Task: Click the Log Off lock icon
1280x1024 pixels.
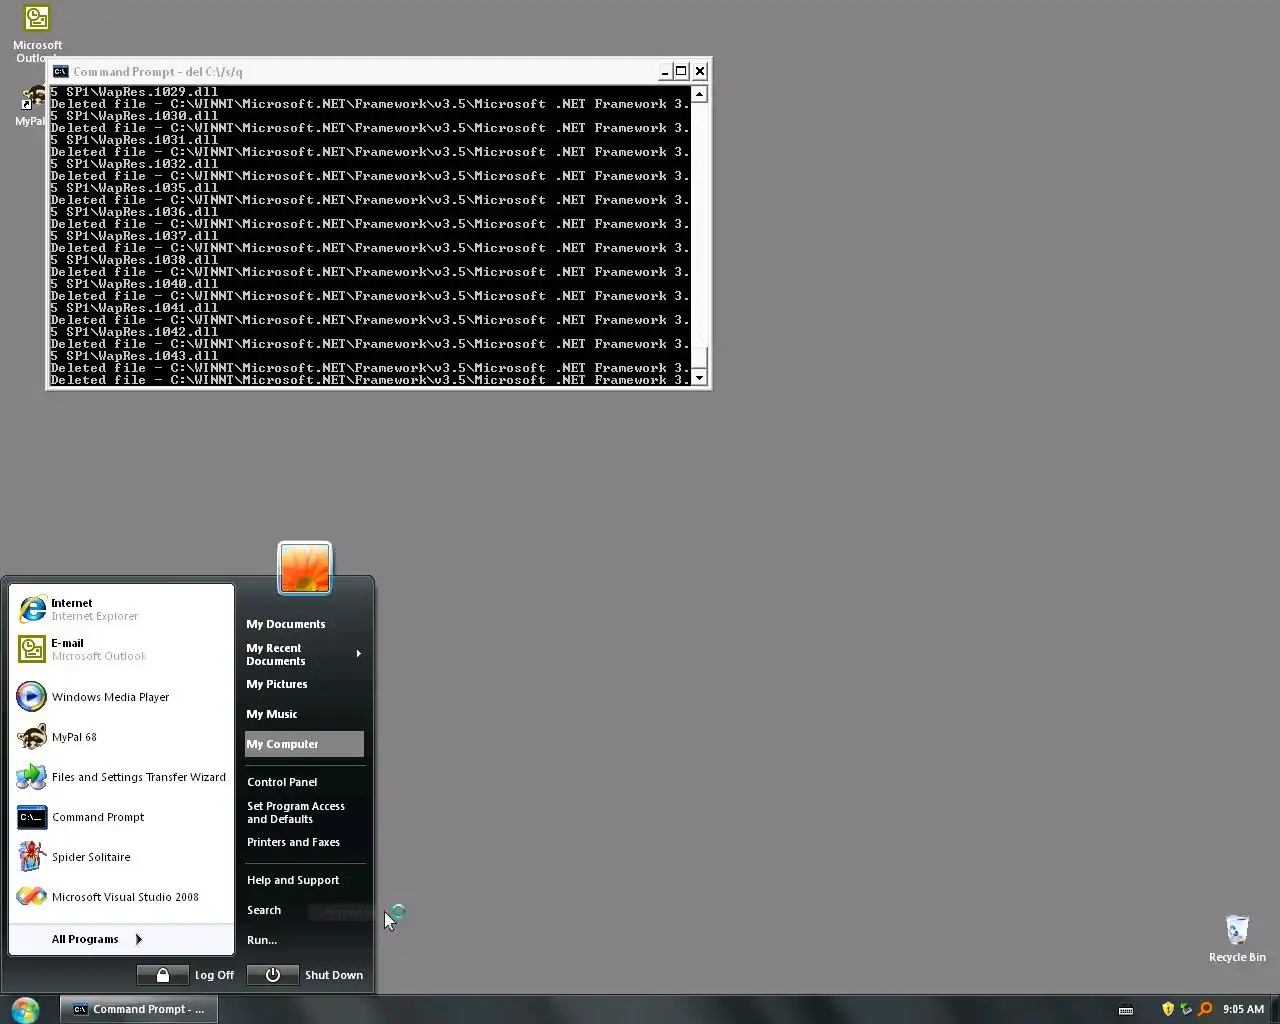Action: pyautogui.click(x=162, y=975)
